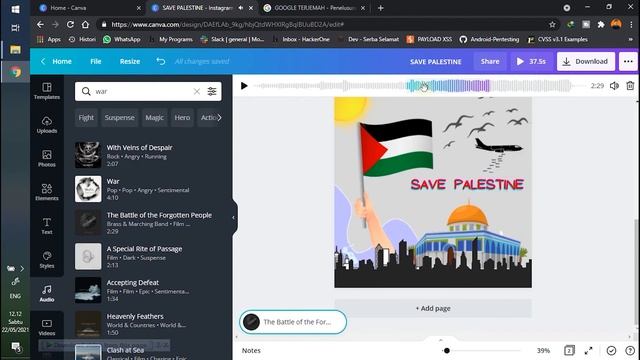Open the more options menu

[x=628, y=61]
